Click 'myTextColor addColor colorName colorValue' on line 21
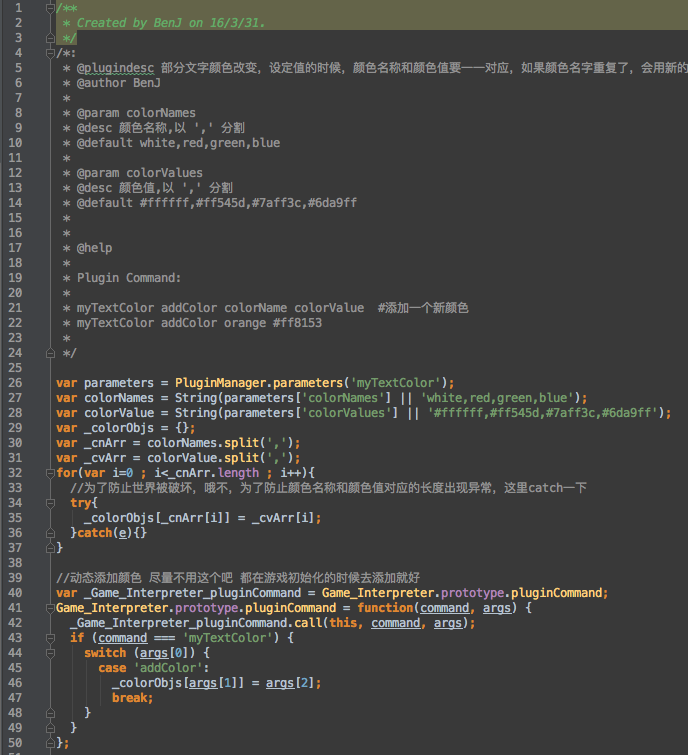The width and height of the screenshot is (688, 755). point(221,308)
